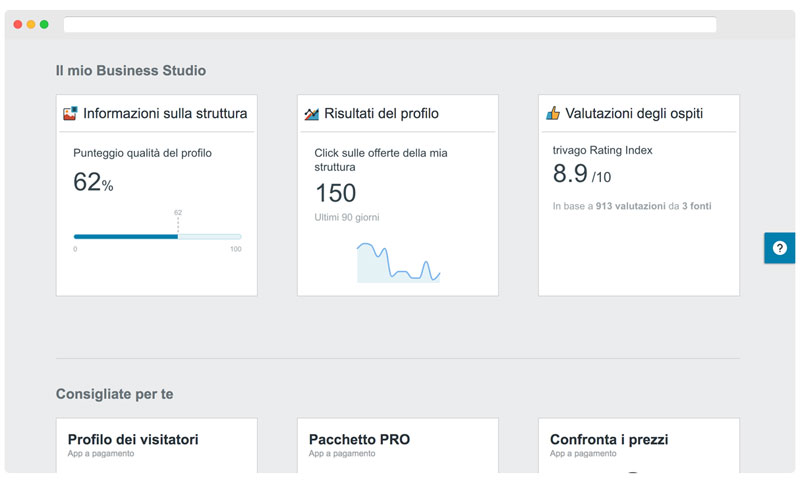The width and height of the screenshot is (800, 483).
Task: Click the 913 valutazioni text
Action: pos(631,206)
